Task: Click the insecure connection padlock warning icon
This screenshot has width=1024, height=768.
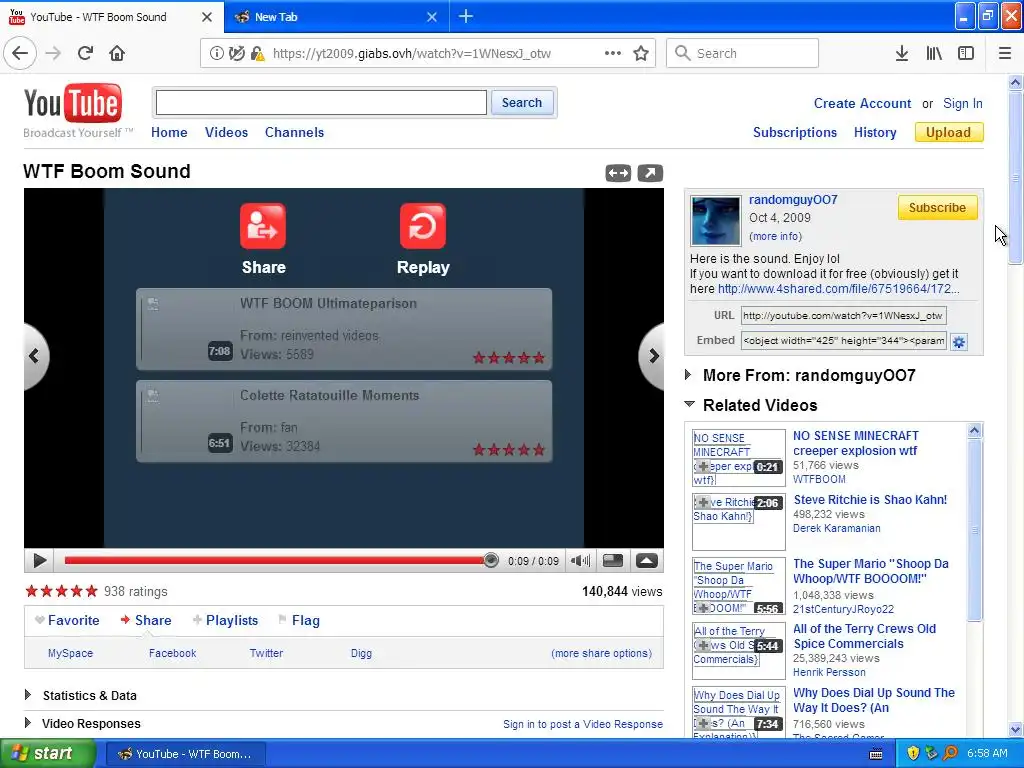Action: pyautogui.click(x=257, y=53)
